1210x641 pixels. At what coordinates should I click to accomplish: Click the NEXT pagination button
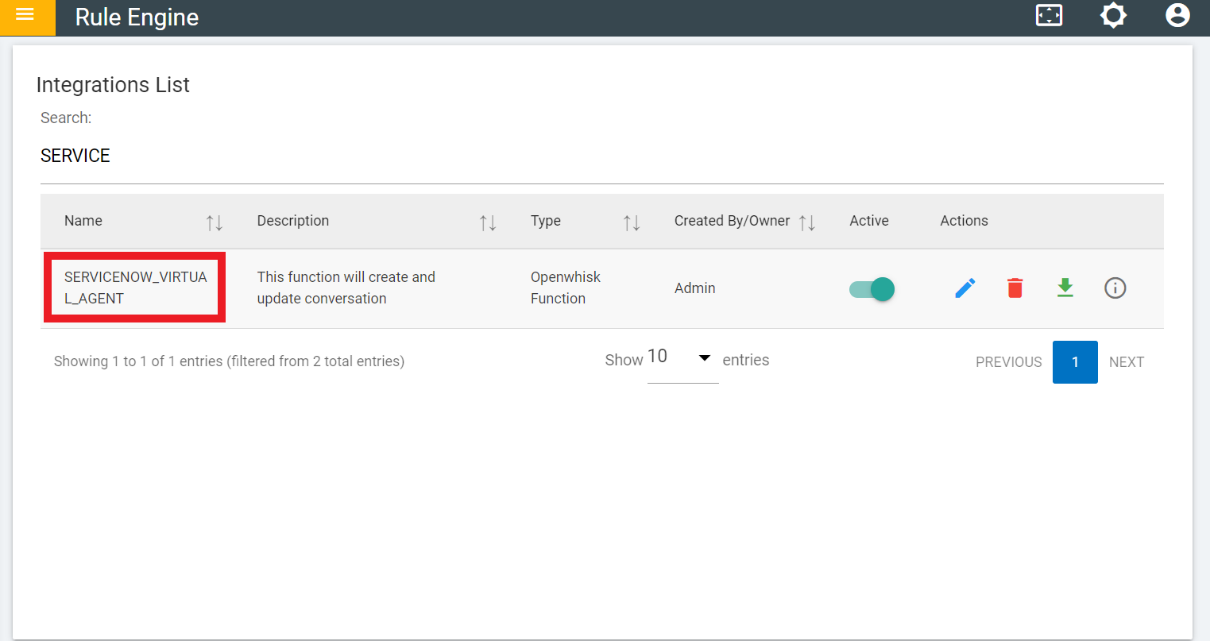pos(1126,362)
